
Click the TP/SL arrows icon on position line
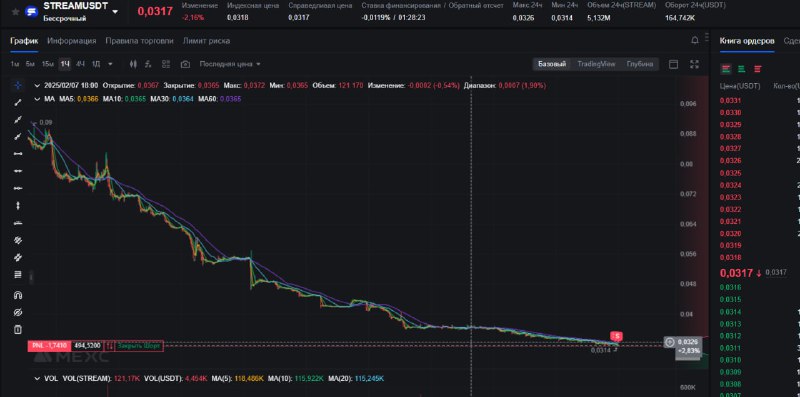[109, 346]
